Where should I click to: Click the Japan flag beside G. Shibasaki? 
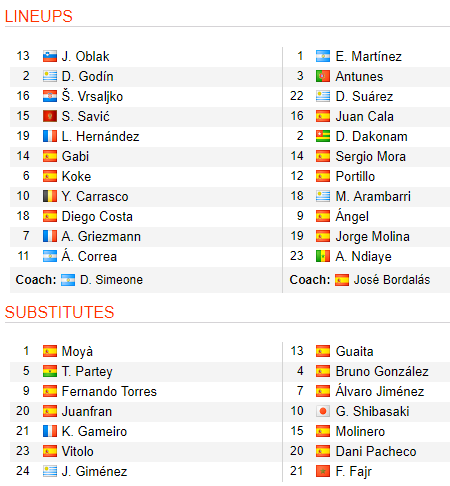pos(323,411)
